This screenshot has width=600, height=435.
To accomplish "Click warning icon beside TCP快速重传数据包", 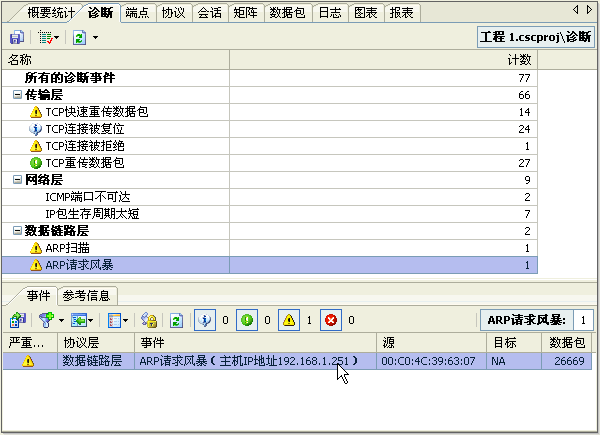I will tap(36, 112).
